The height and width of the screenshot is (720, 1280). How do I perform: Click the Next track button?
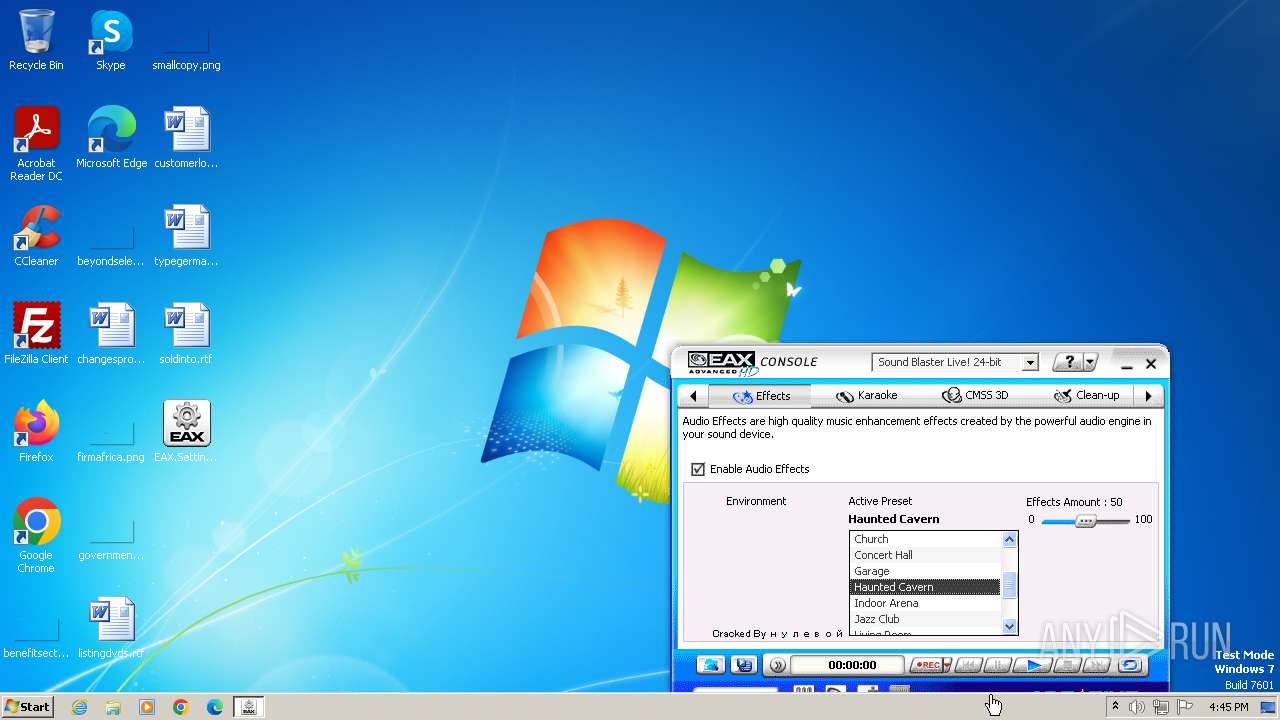coord(1097,665)
